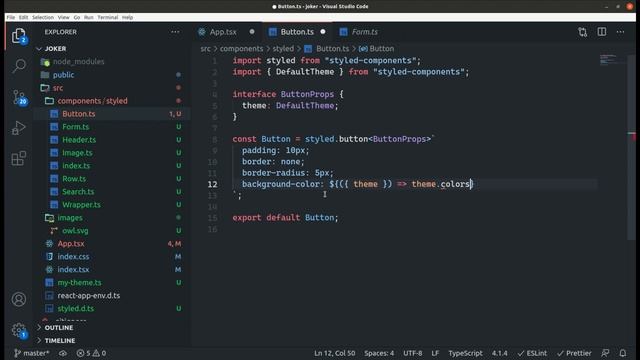Open the Run menu
This screenshot has width=640, height=360.
tap(89, 17)
